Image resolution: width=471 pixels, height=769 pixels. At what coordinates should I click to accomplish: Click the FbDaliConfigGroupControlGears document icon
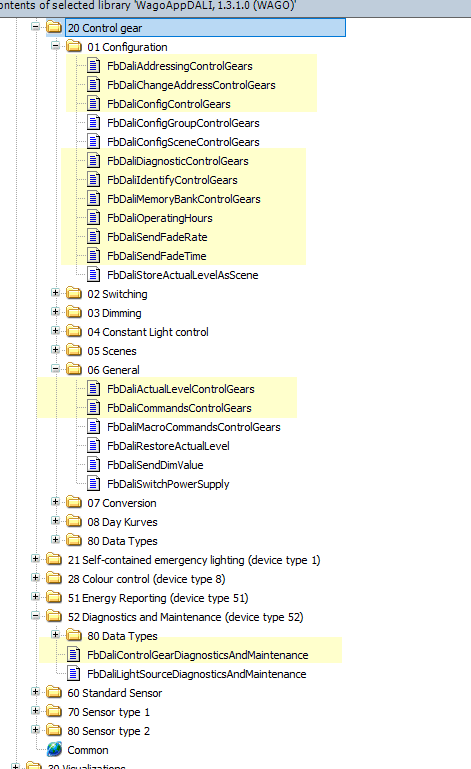[x=94, y=123]
